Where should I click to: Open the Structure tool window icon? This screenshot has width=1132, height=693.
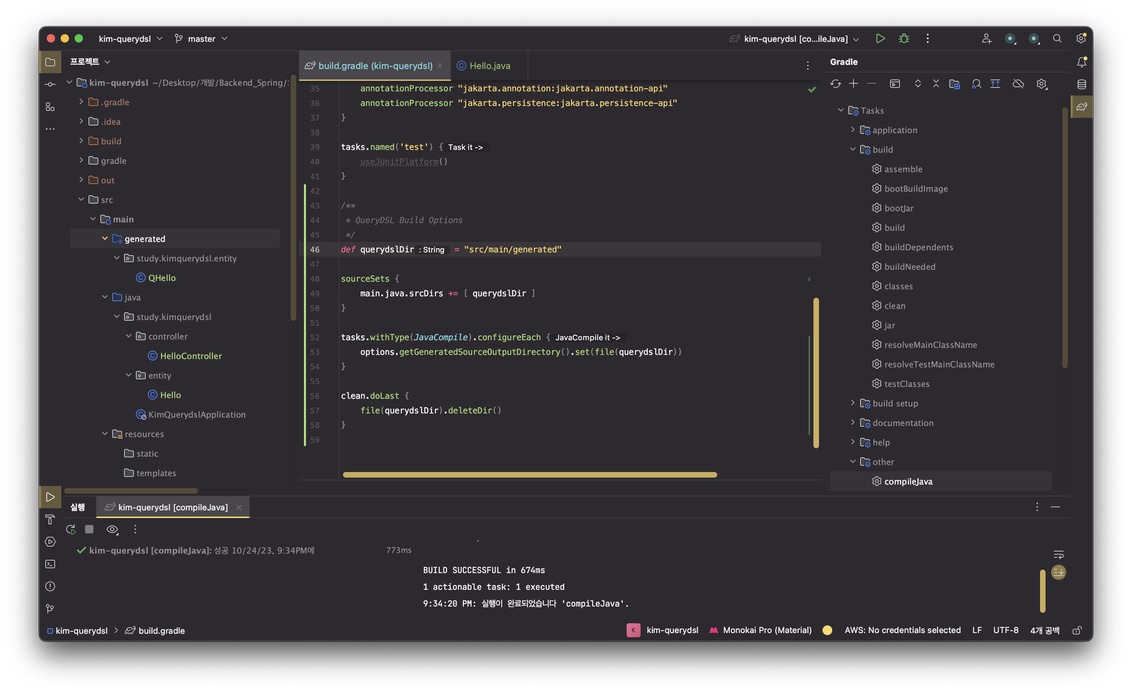[x=50, y=107]
